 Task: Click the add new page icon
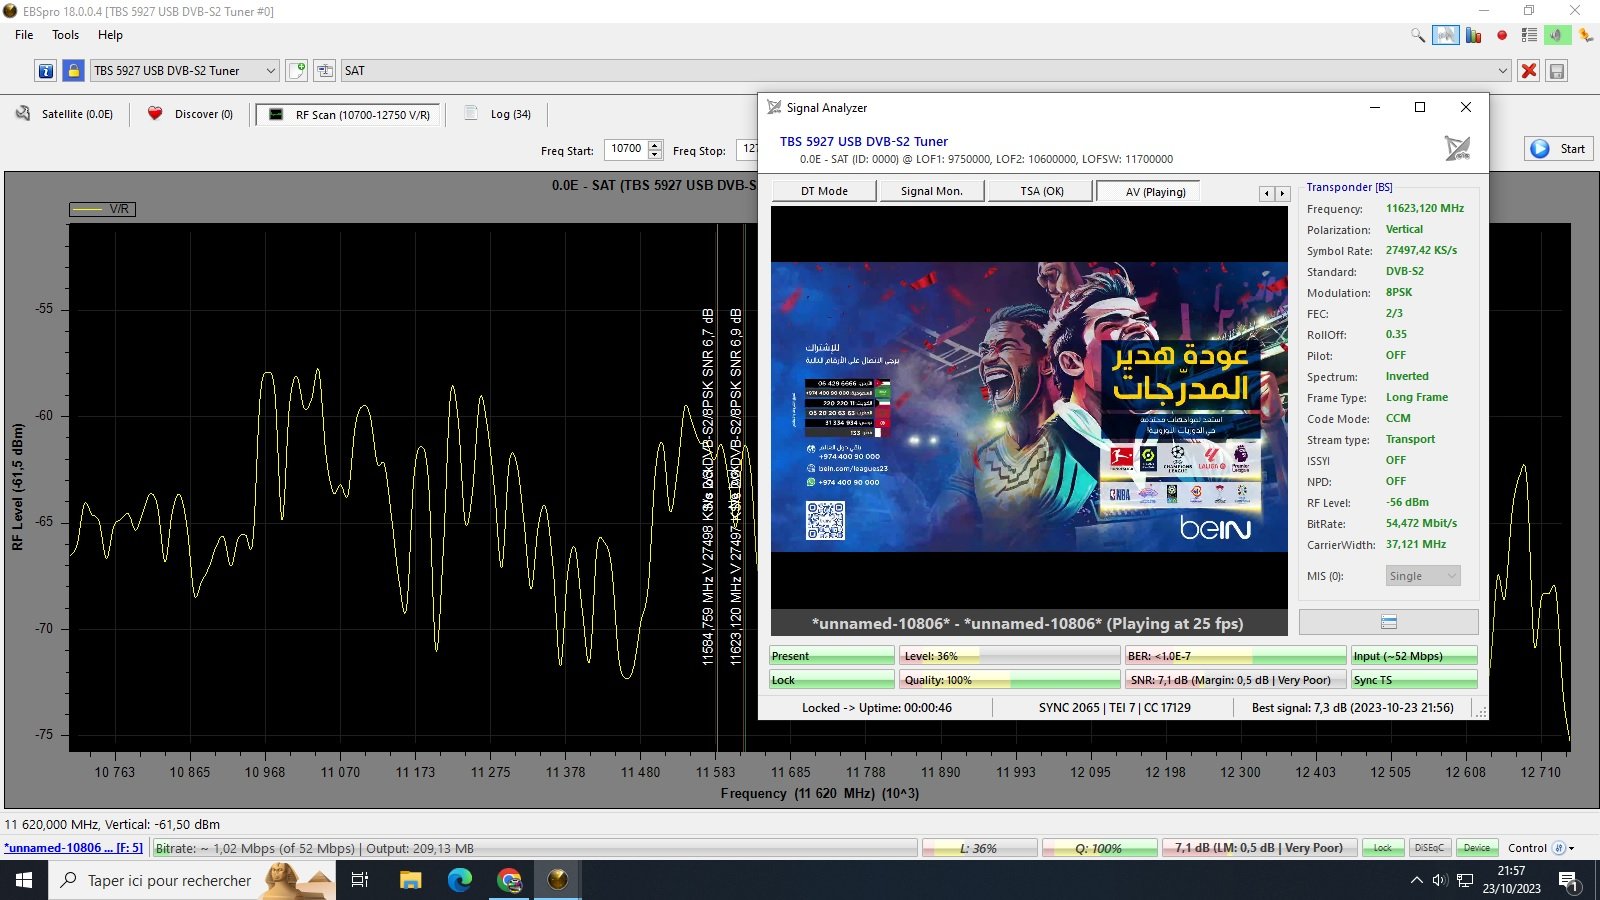point(297,71)
